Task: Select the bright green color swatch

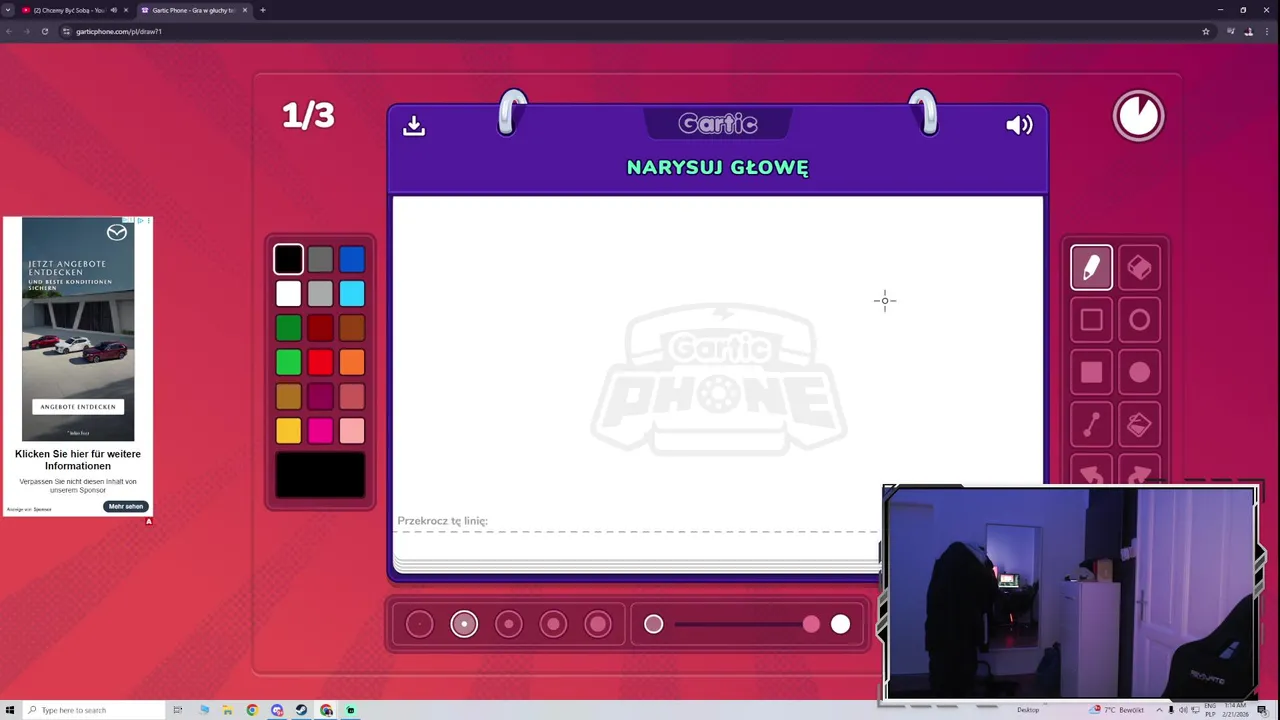Action: click(x=288, y=361)
